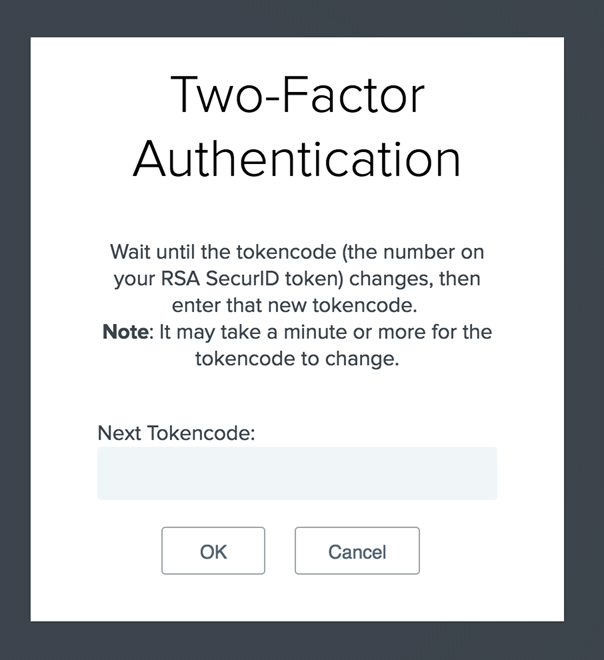Click the 'Next Tokencode:' label
Viewport: 604px width, 660px height.
point(177,433)
